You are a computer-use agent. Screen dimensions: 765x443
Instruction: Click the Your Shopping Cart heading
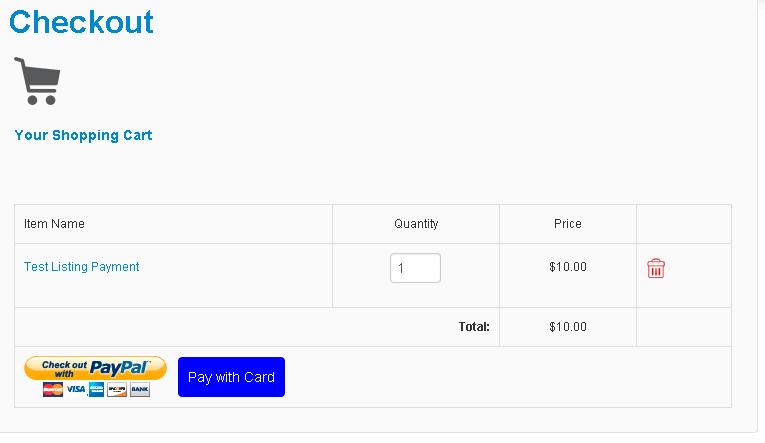(83, 135)
